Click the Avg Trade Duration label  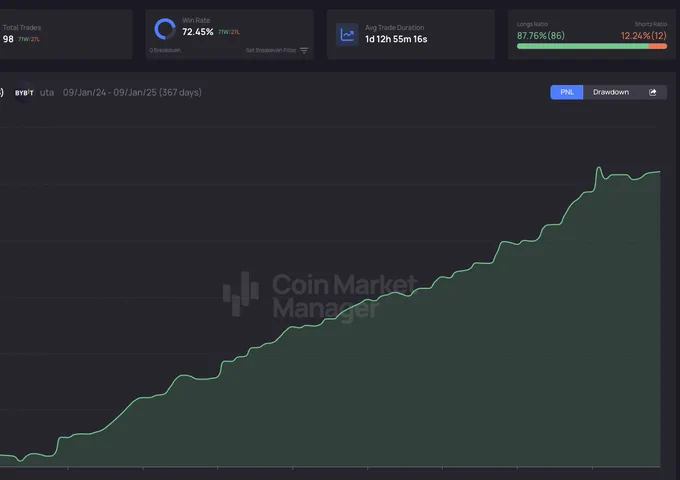[394, 27]
